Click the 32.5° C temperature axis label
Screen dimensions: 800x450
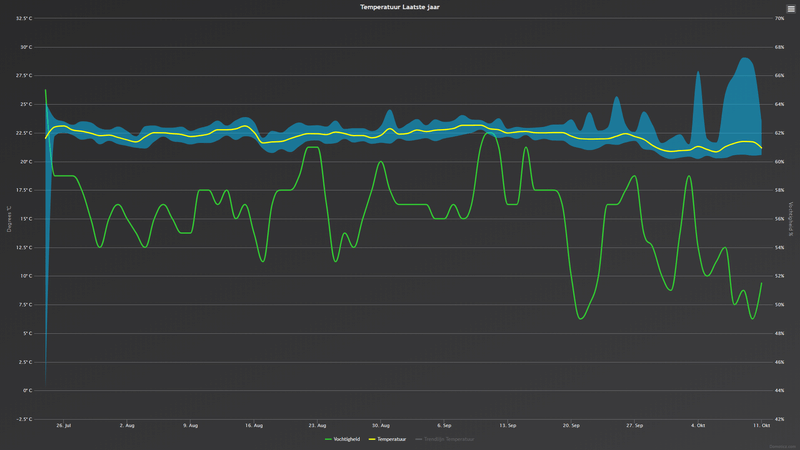(x=24, y=18)
